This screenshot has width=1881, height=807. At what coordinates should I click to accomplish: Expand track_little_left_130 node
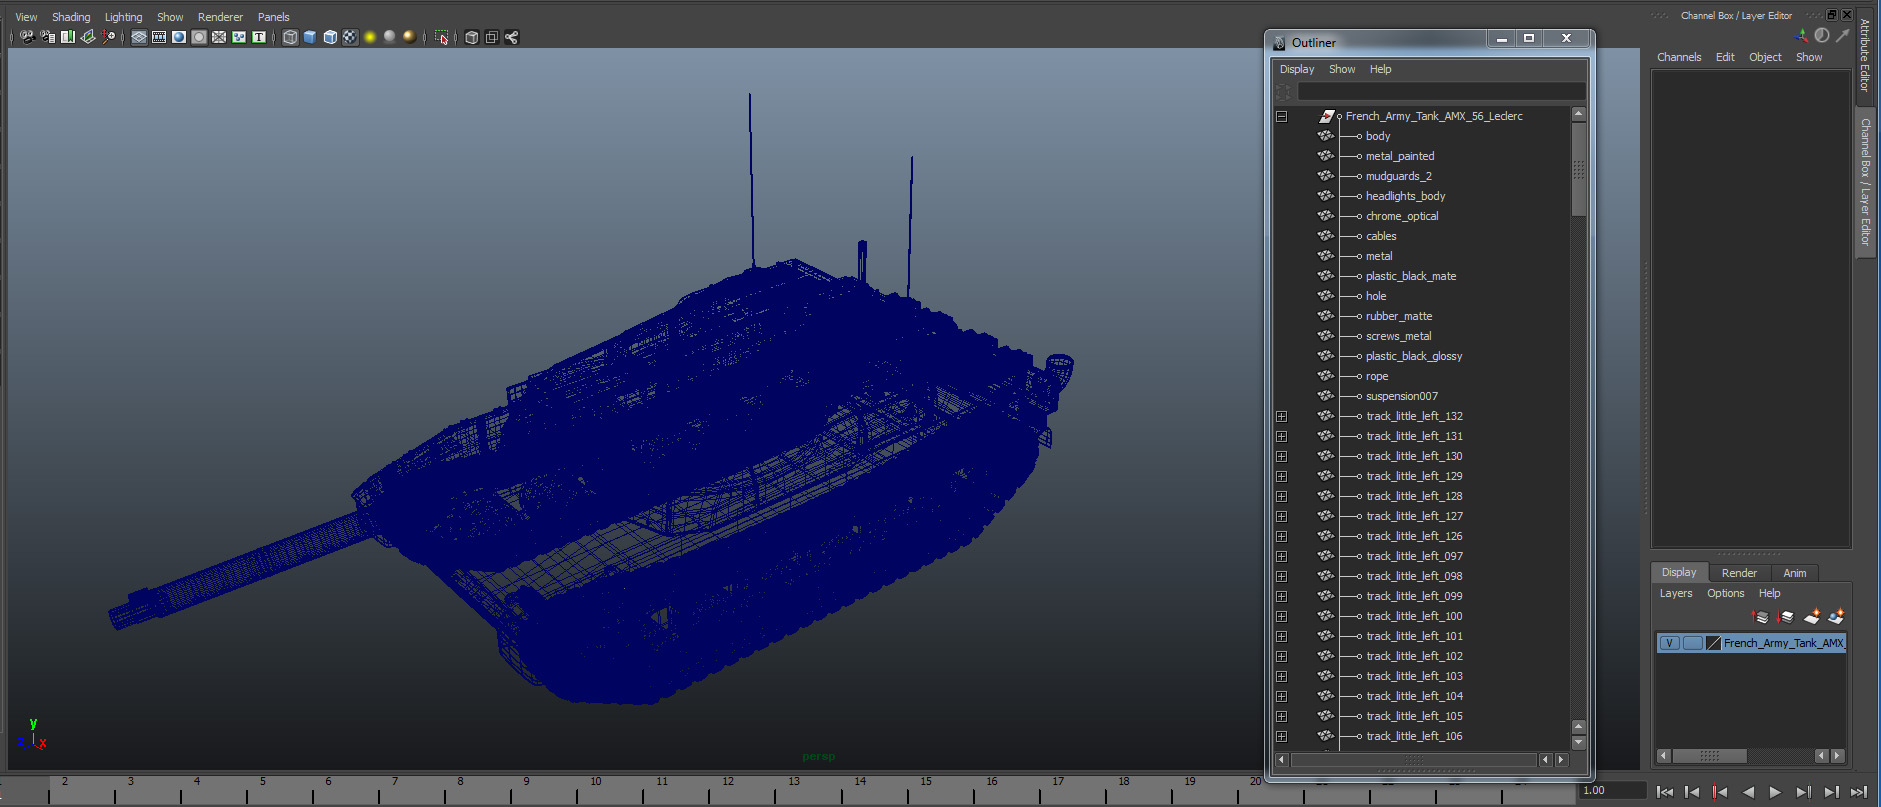coord(1281,456)
